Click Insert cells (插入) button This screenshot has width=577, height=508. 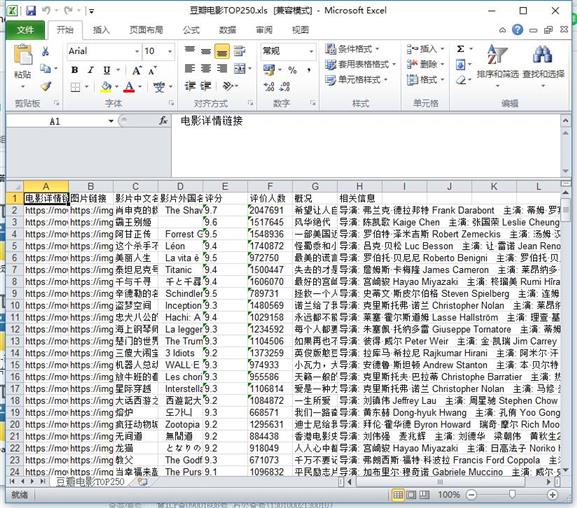tap(425, 49)
